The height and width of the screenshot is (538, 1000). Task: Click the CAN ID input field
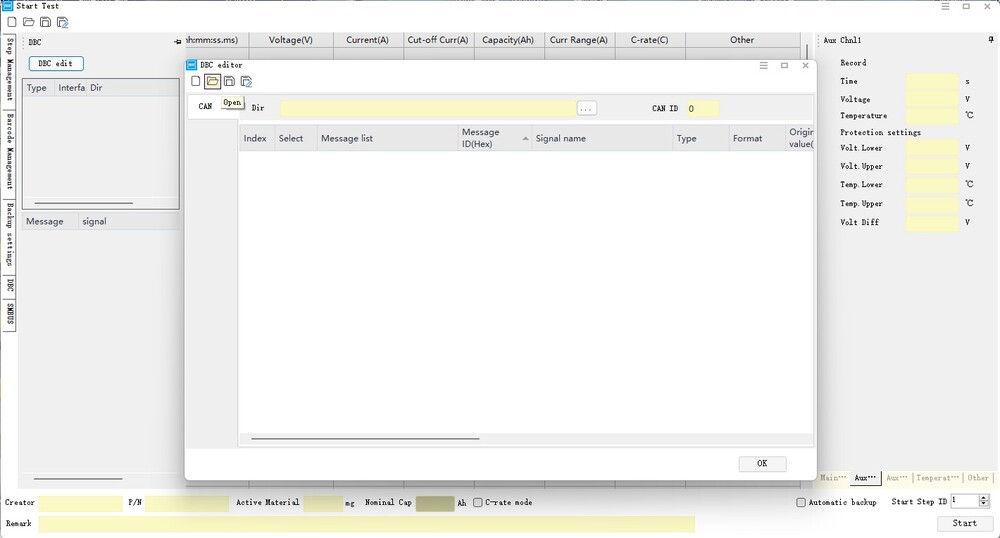[702, 108]
